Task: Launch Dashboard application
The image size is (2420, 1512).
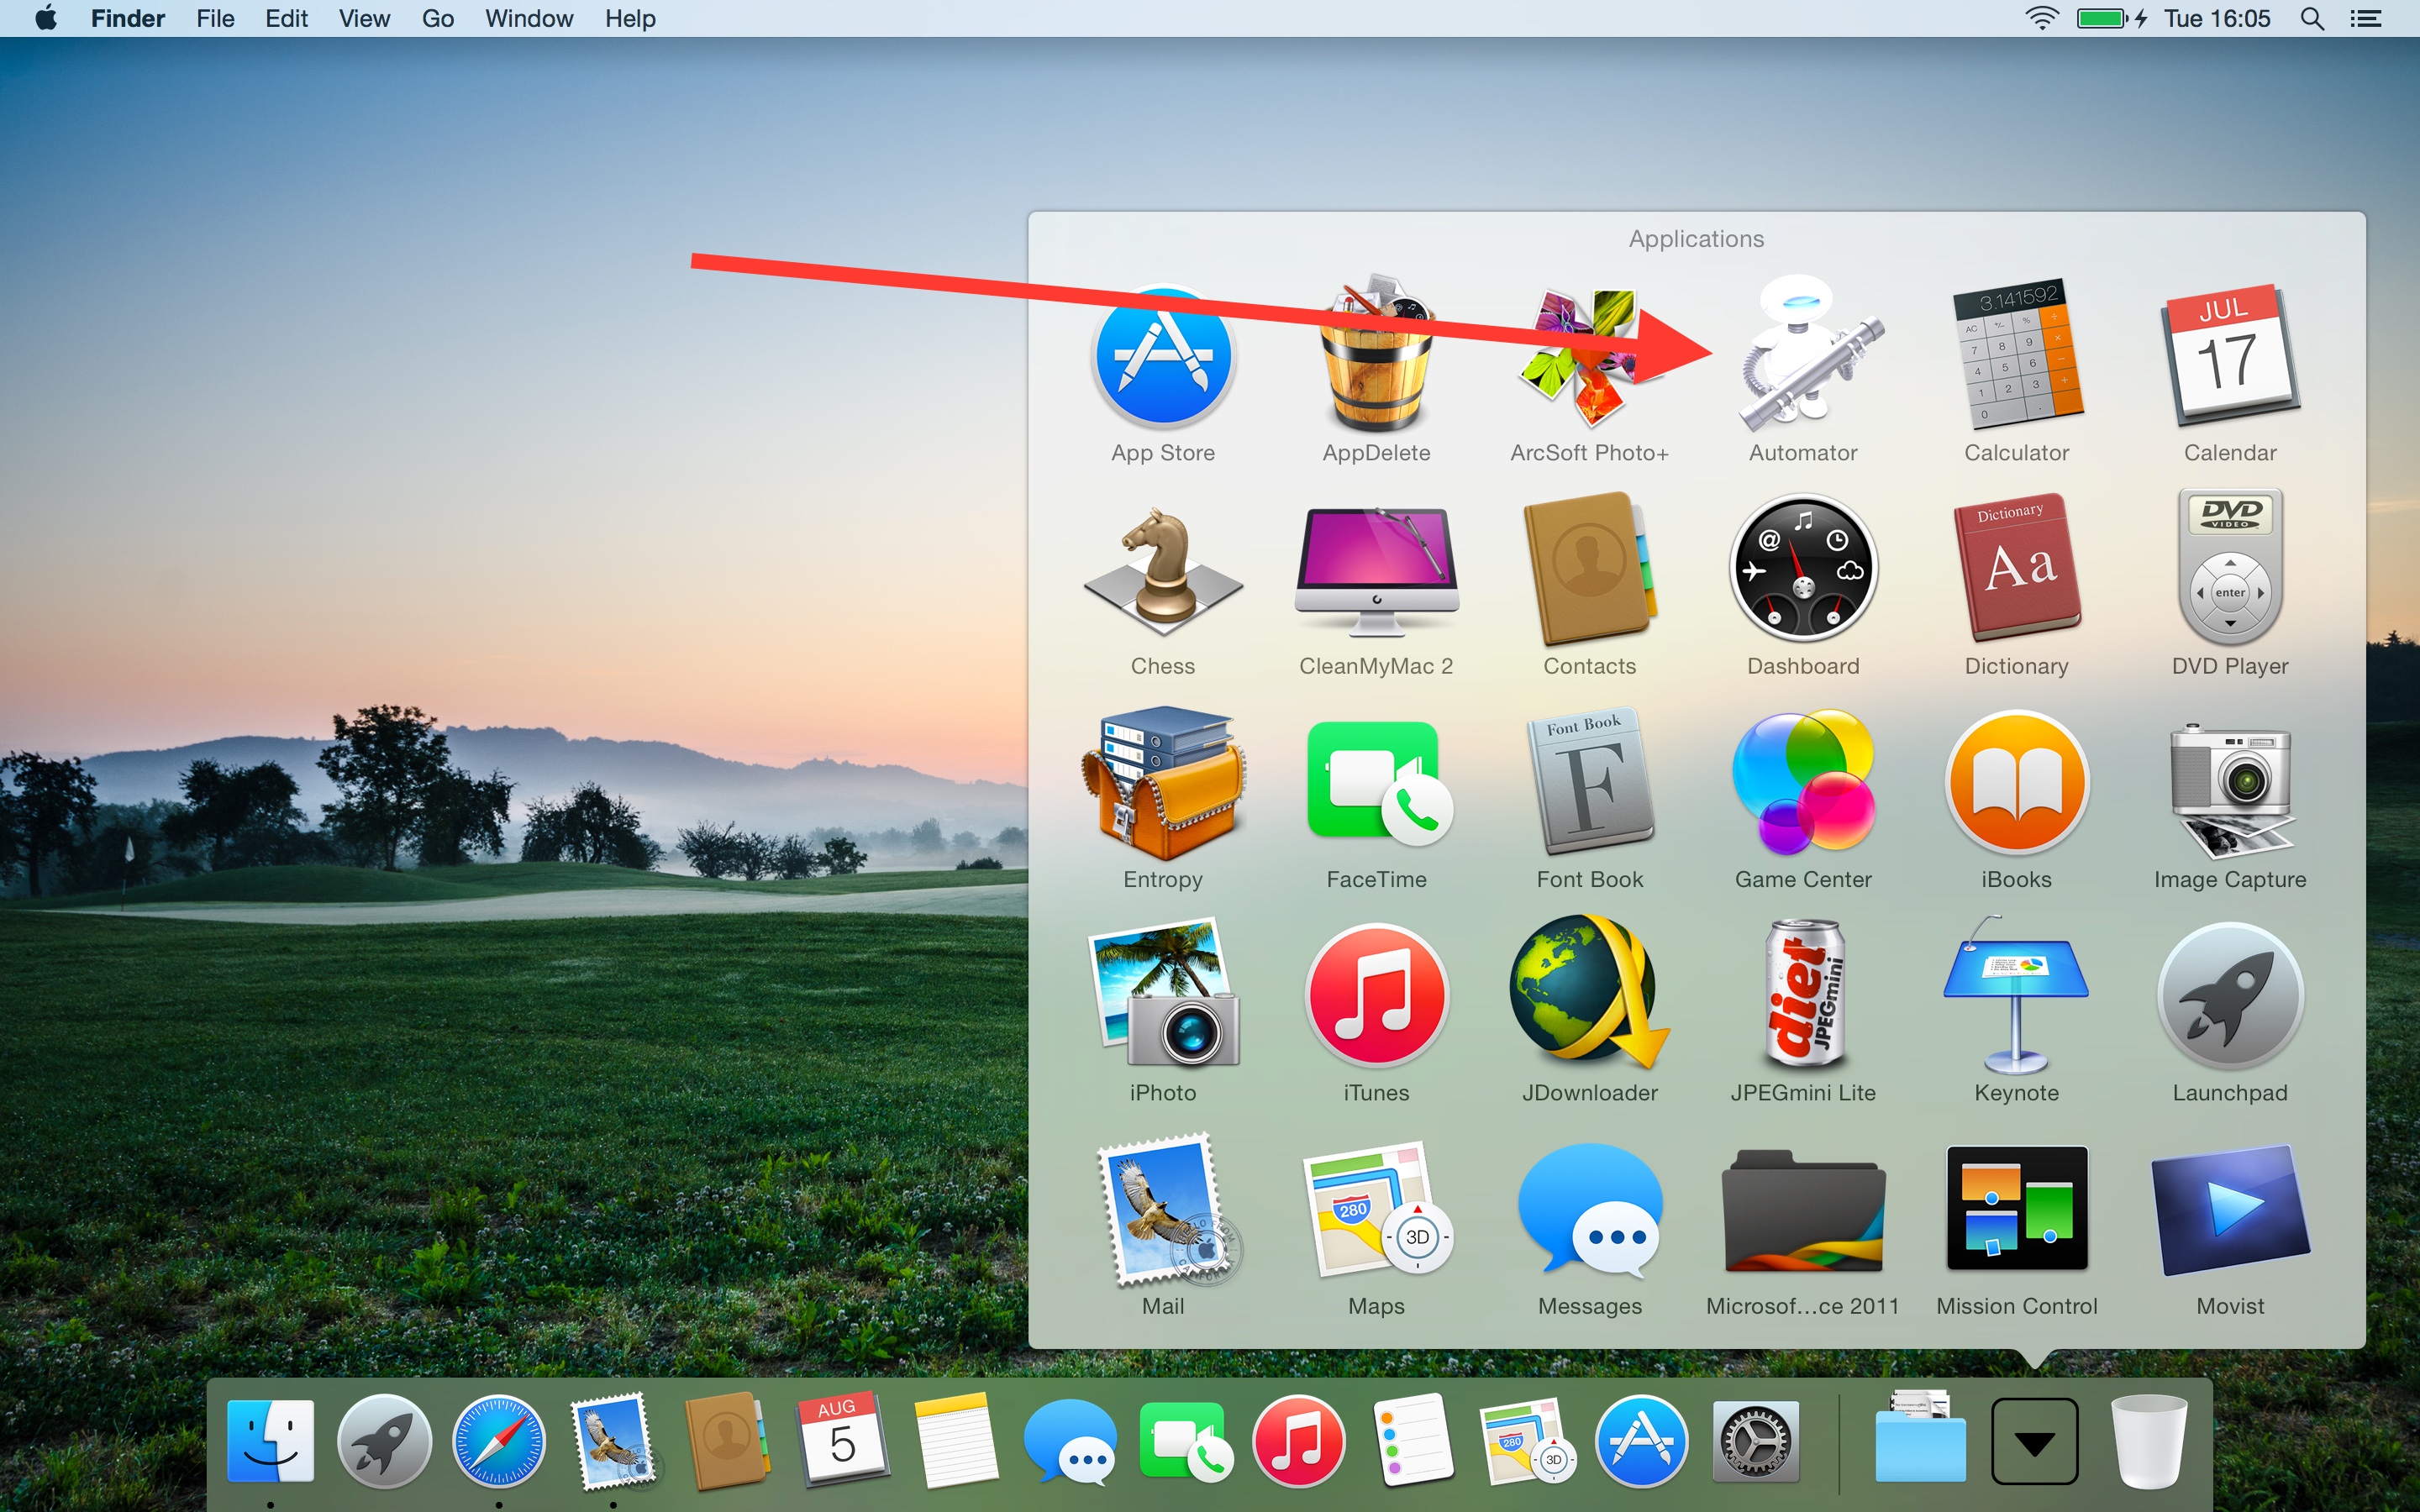Action: click(1803, 569)
